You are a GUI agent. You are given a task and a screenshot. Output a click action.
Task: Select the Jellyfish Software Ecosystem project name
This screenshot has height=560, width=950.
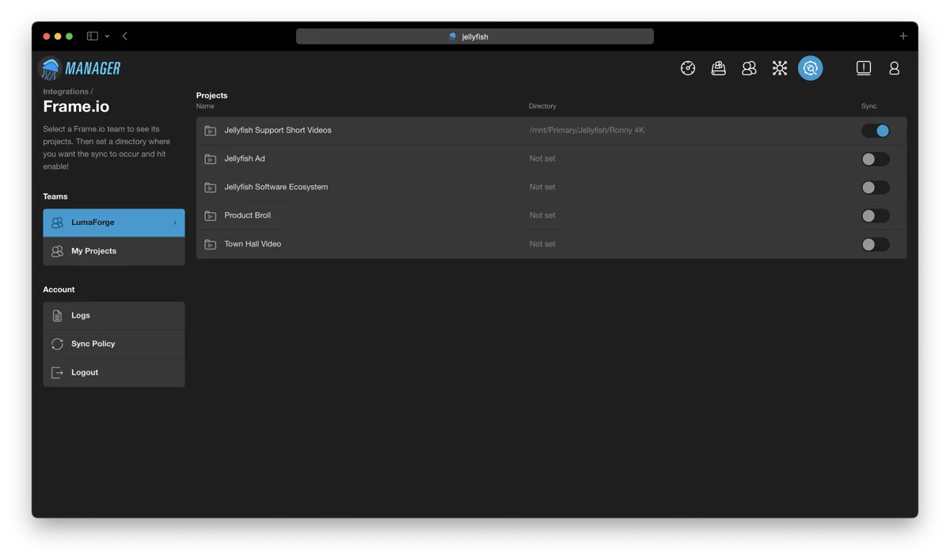tap(276, 187)
